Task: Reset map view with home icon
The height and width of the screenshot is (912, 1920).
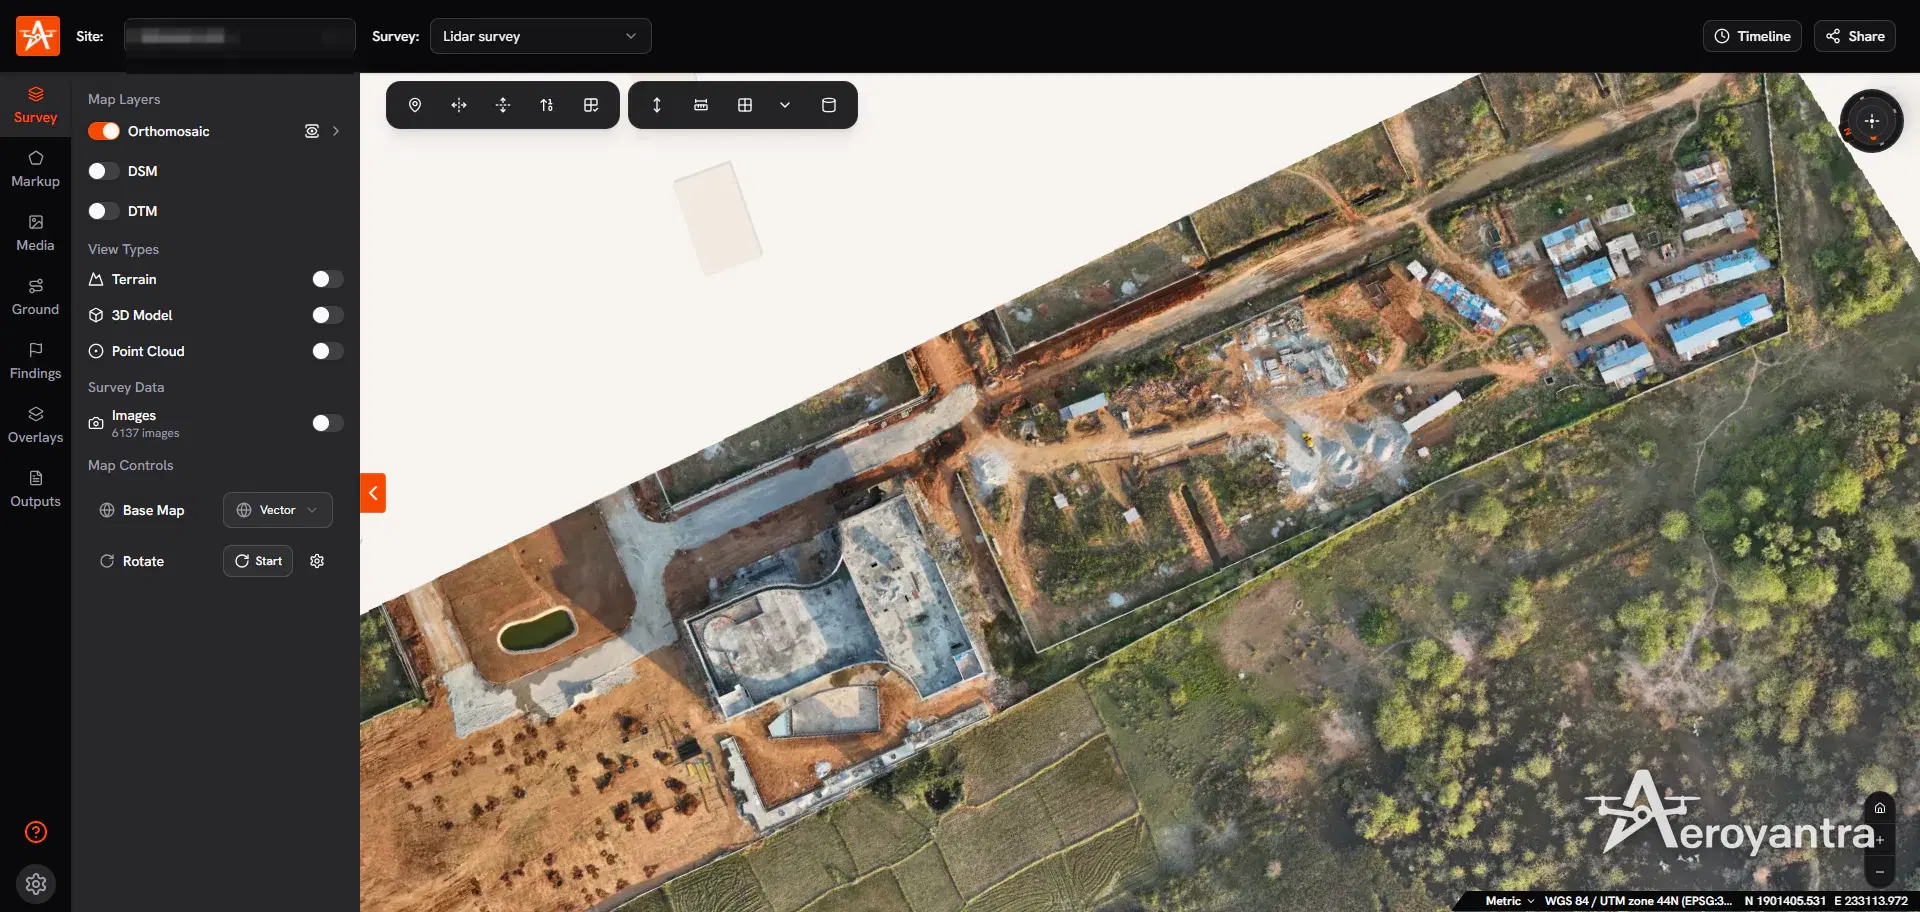Action: (1880, 808)
